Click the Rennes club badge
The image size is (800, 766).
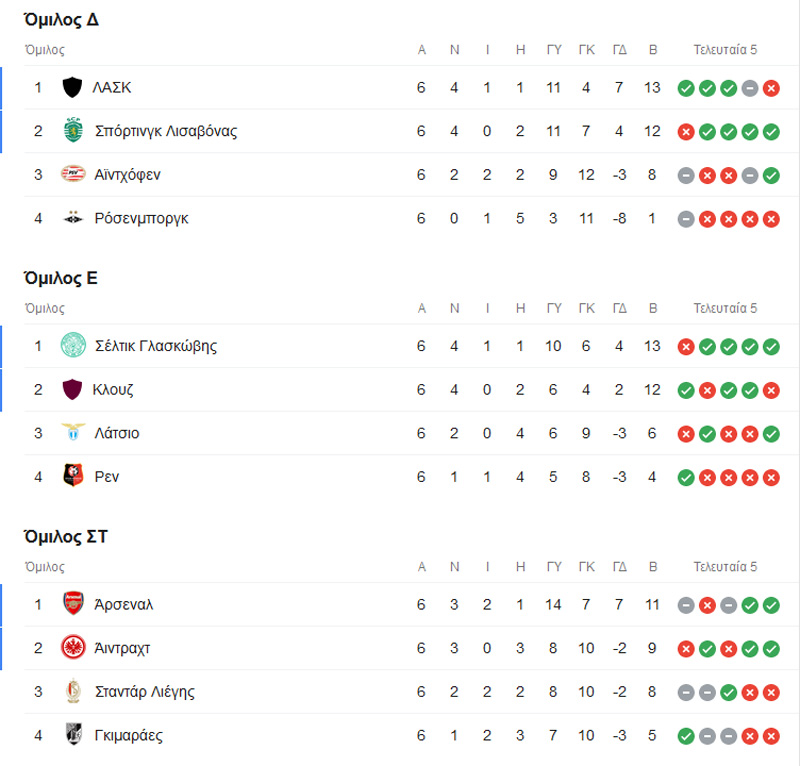72,477
